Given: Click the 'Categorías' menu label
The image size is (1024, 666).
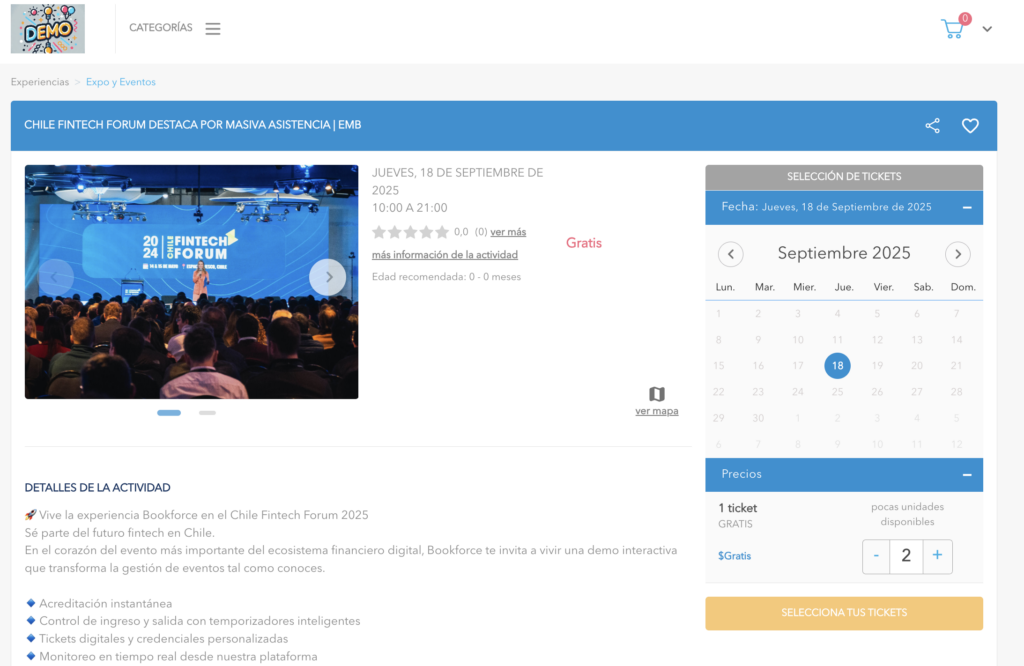Looking at the screenshot, I should 161,27.
